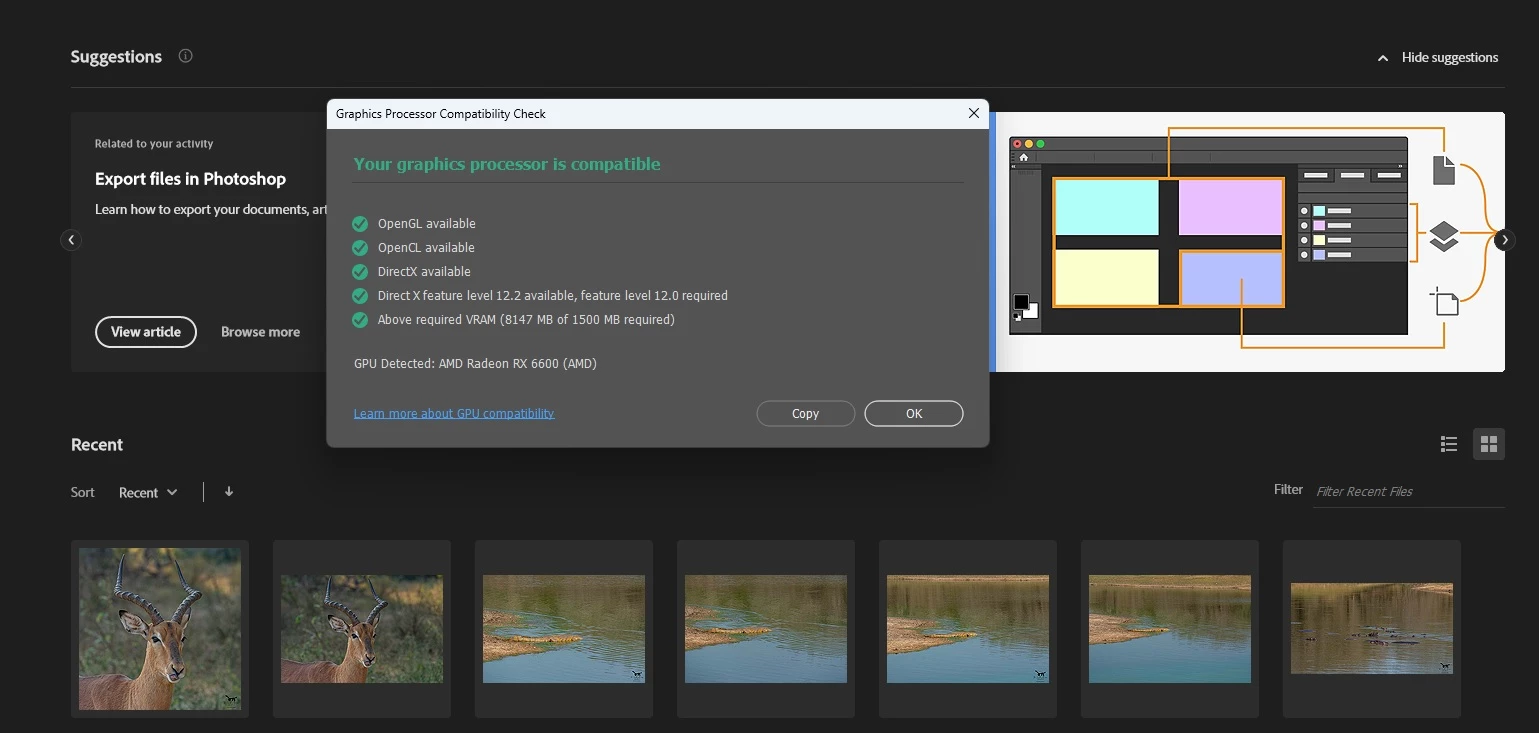Click the Suggestions info icon
Image resolution: width=1539 pixels, height=734 pixels.
[185, 56]
